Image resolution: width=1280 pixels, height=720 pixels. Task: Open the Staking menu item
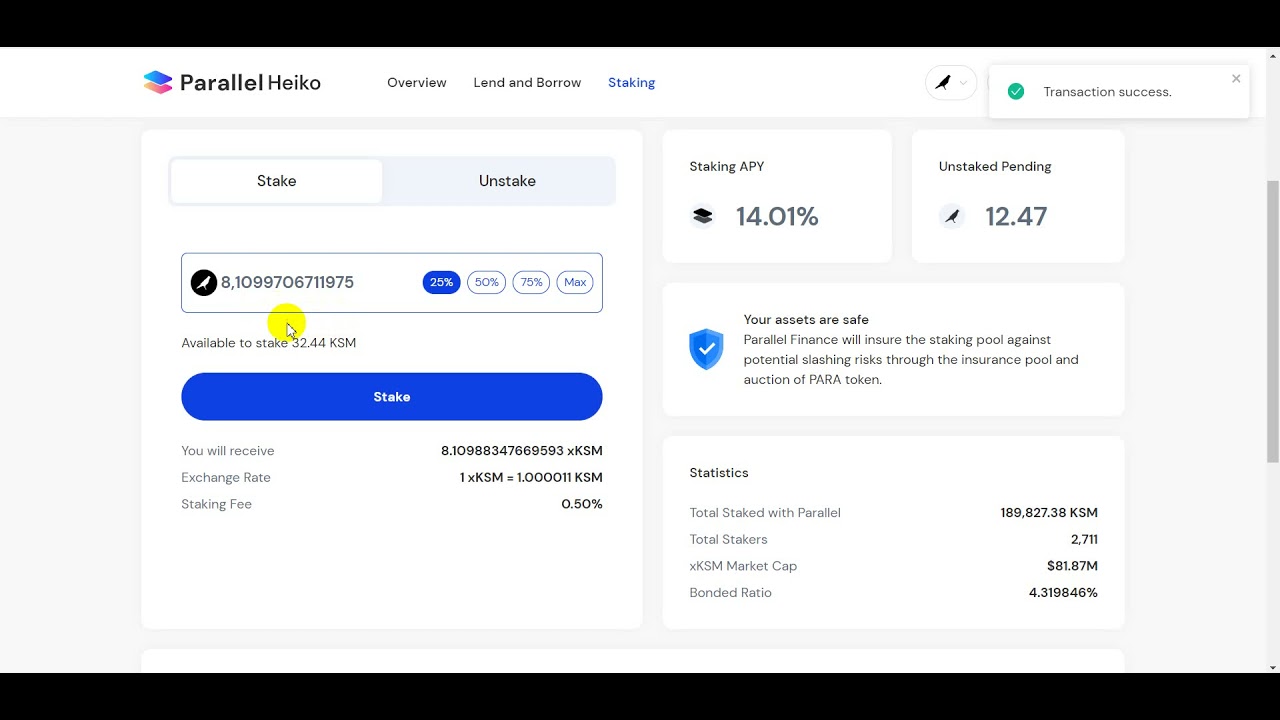pos(631,83)
